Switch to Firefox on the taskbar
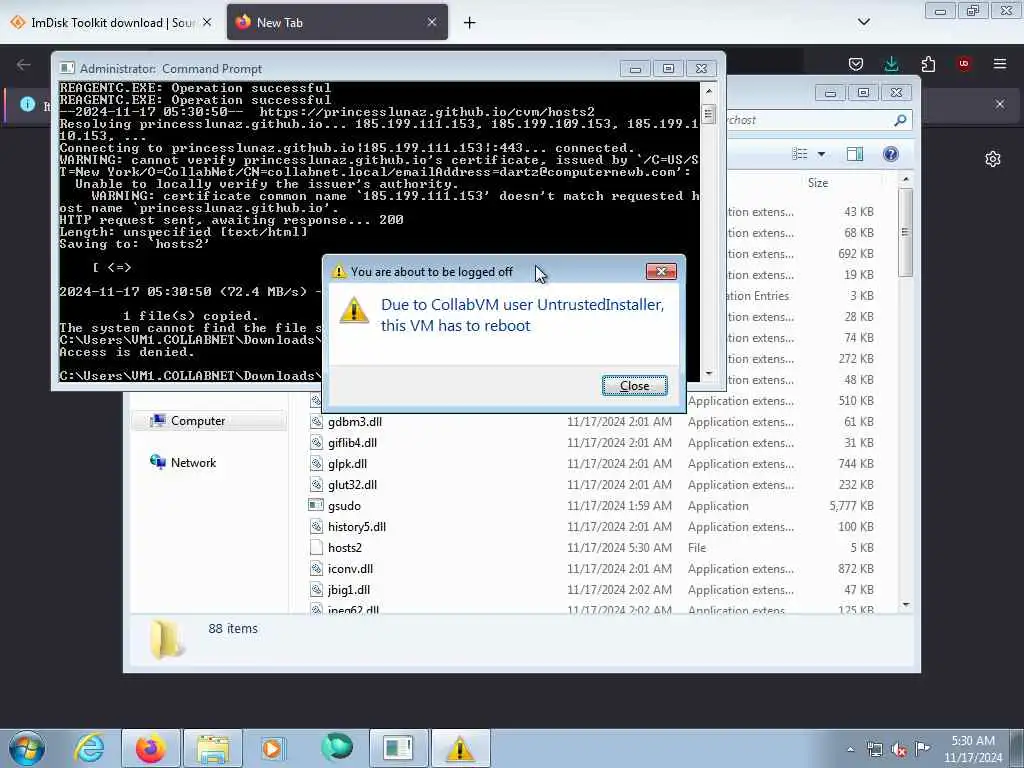Screen dimensions: 1024x768 tap(150, 748)
